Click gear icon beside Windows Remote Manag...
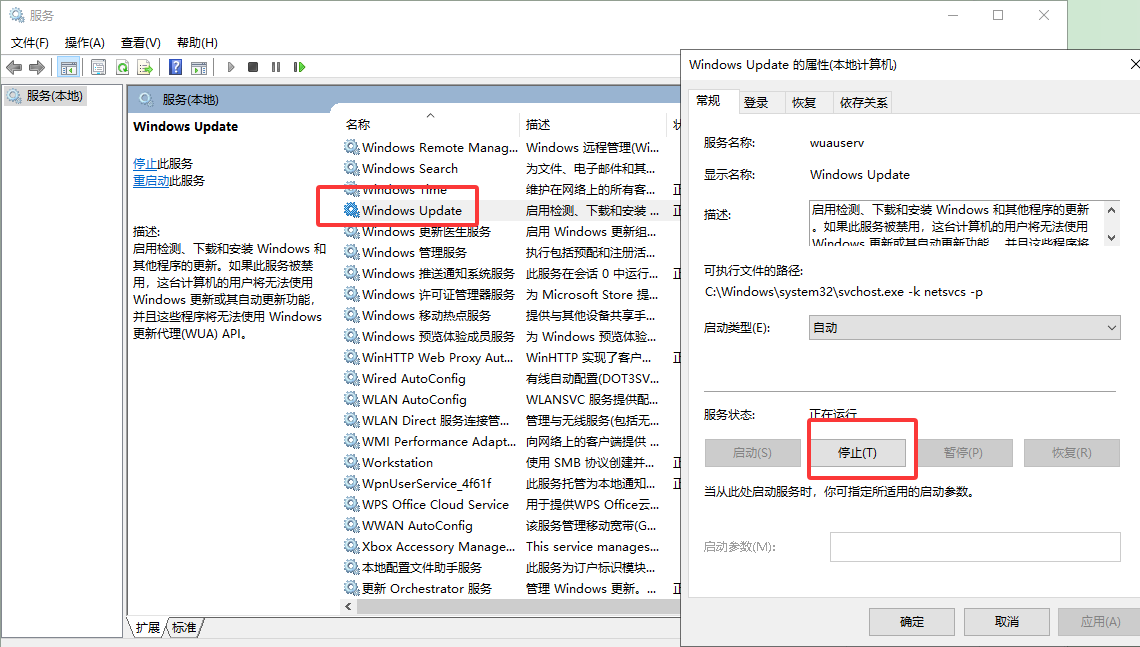This screenshot has height=647, width=1140. coord(352,147)
